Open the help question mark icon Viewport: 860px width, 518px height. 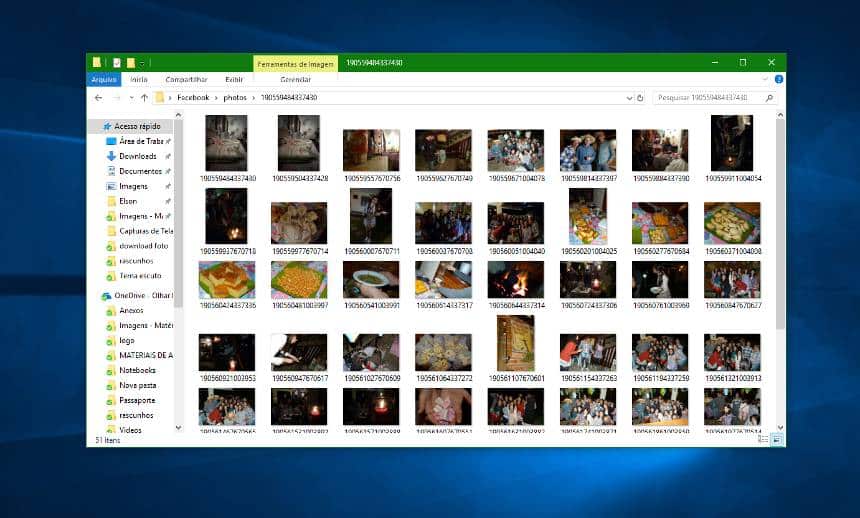click(x=777, y=79)
